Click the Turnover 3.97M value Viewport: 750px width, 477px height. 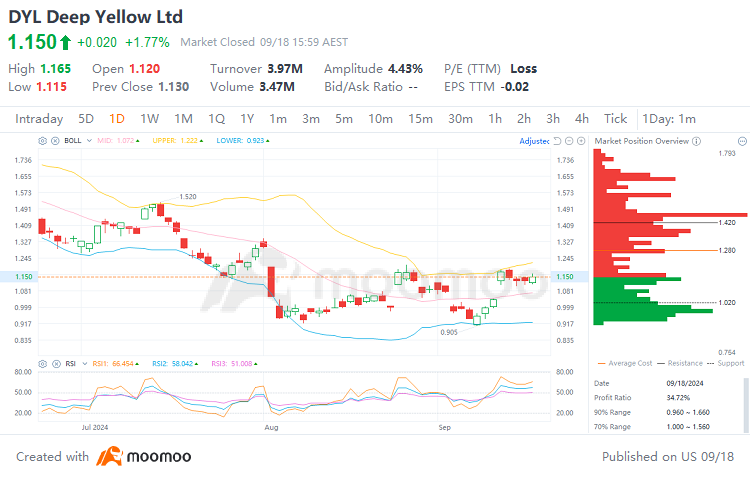click(x=285, y=69)
